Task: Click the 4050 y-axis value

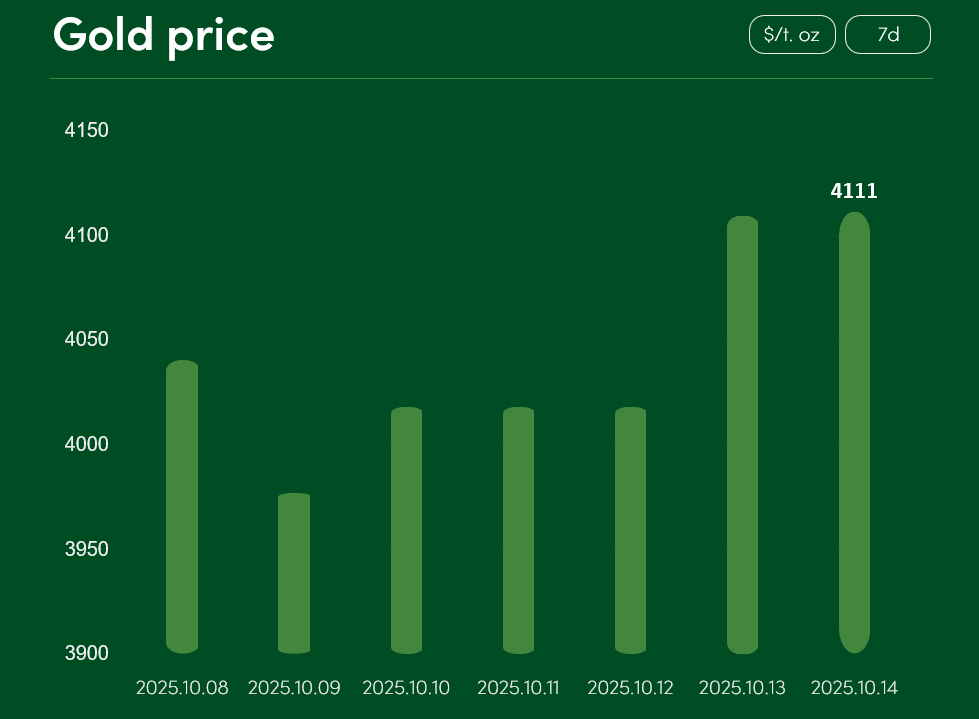Action: [86, 340]
